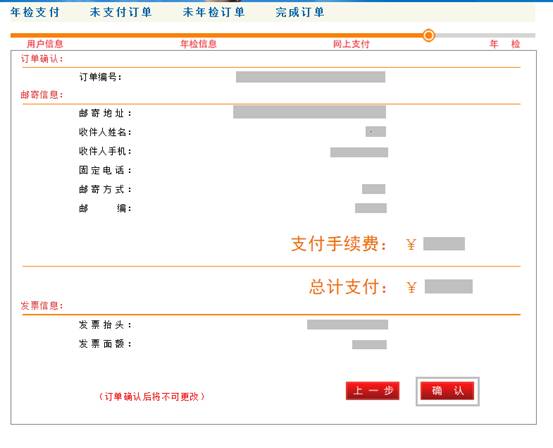
Task: Select the 年检 final step label
Action: [505, 44]
